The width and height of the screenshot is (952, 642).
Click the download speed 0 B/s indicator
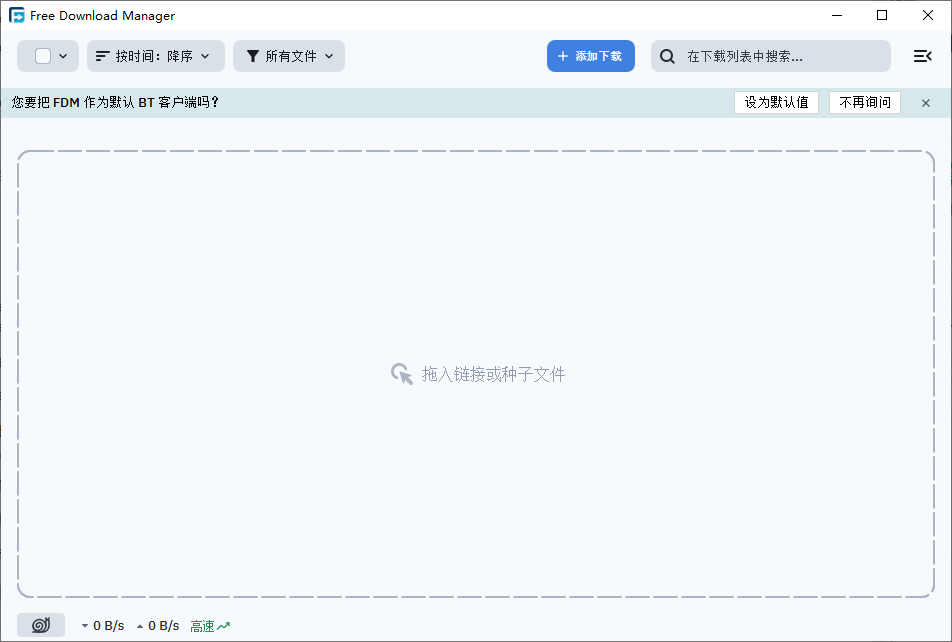[103, 626]
